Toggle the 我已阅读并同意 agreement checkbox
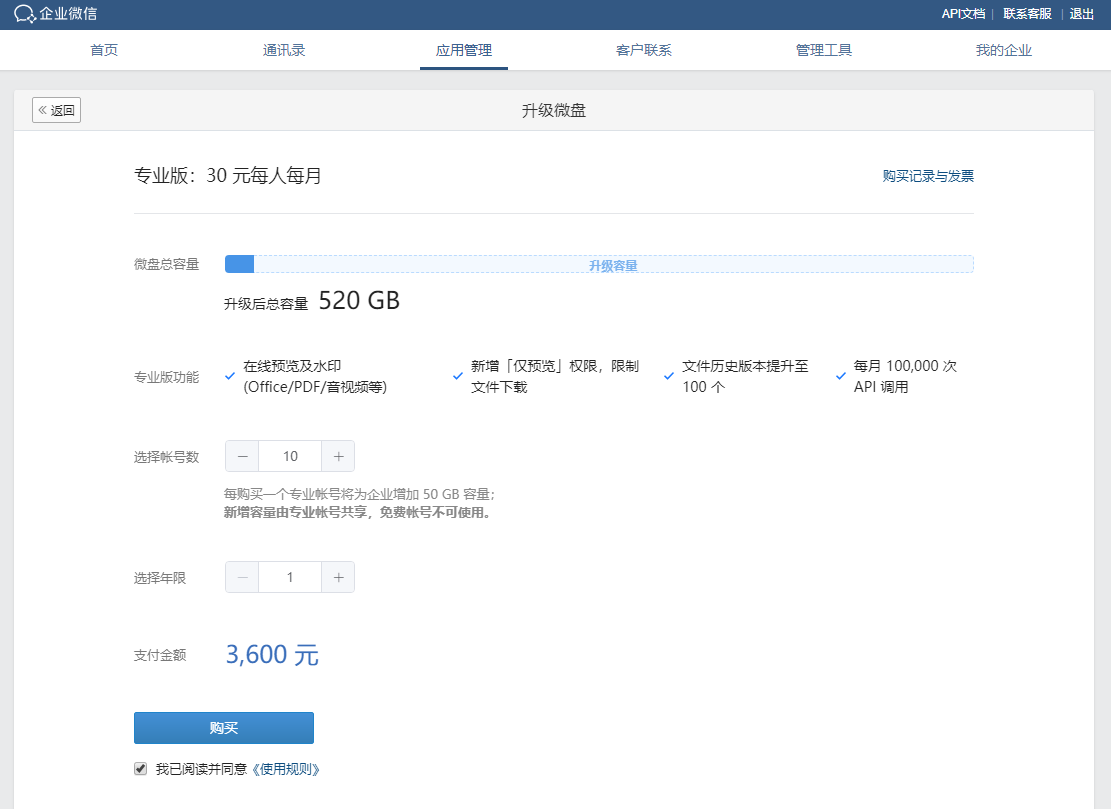 140,769
